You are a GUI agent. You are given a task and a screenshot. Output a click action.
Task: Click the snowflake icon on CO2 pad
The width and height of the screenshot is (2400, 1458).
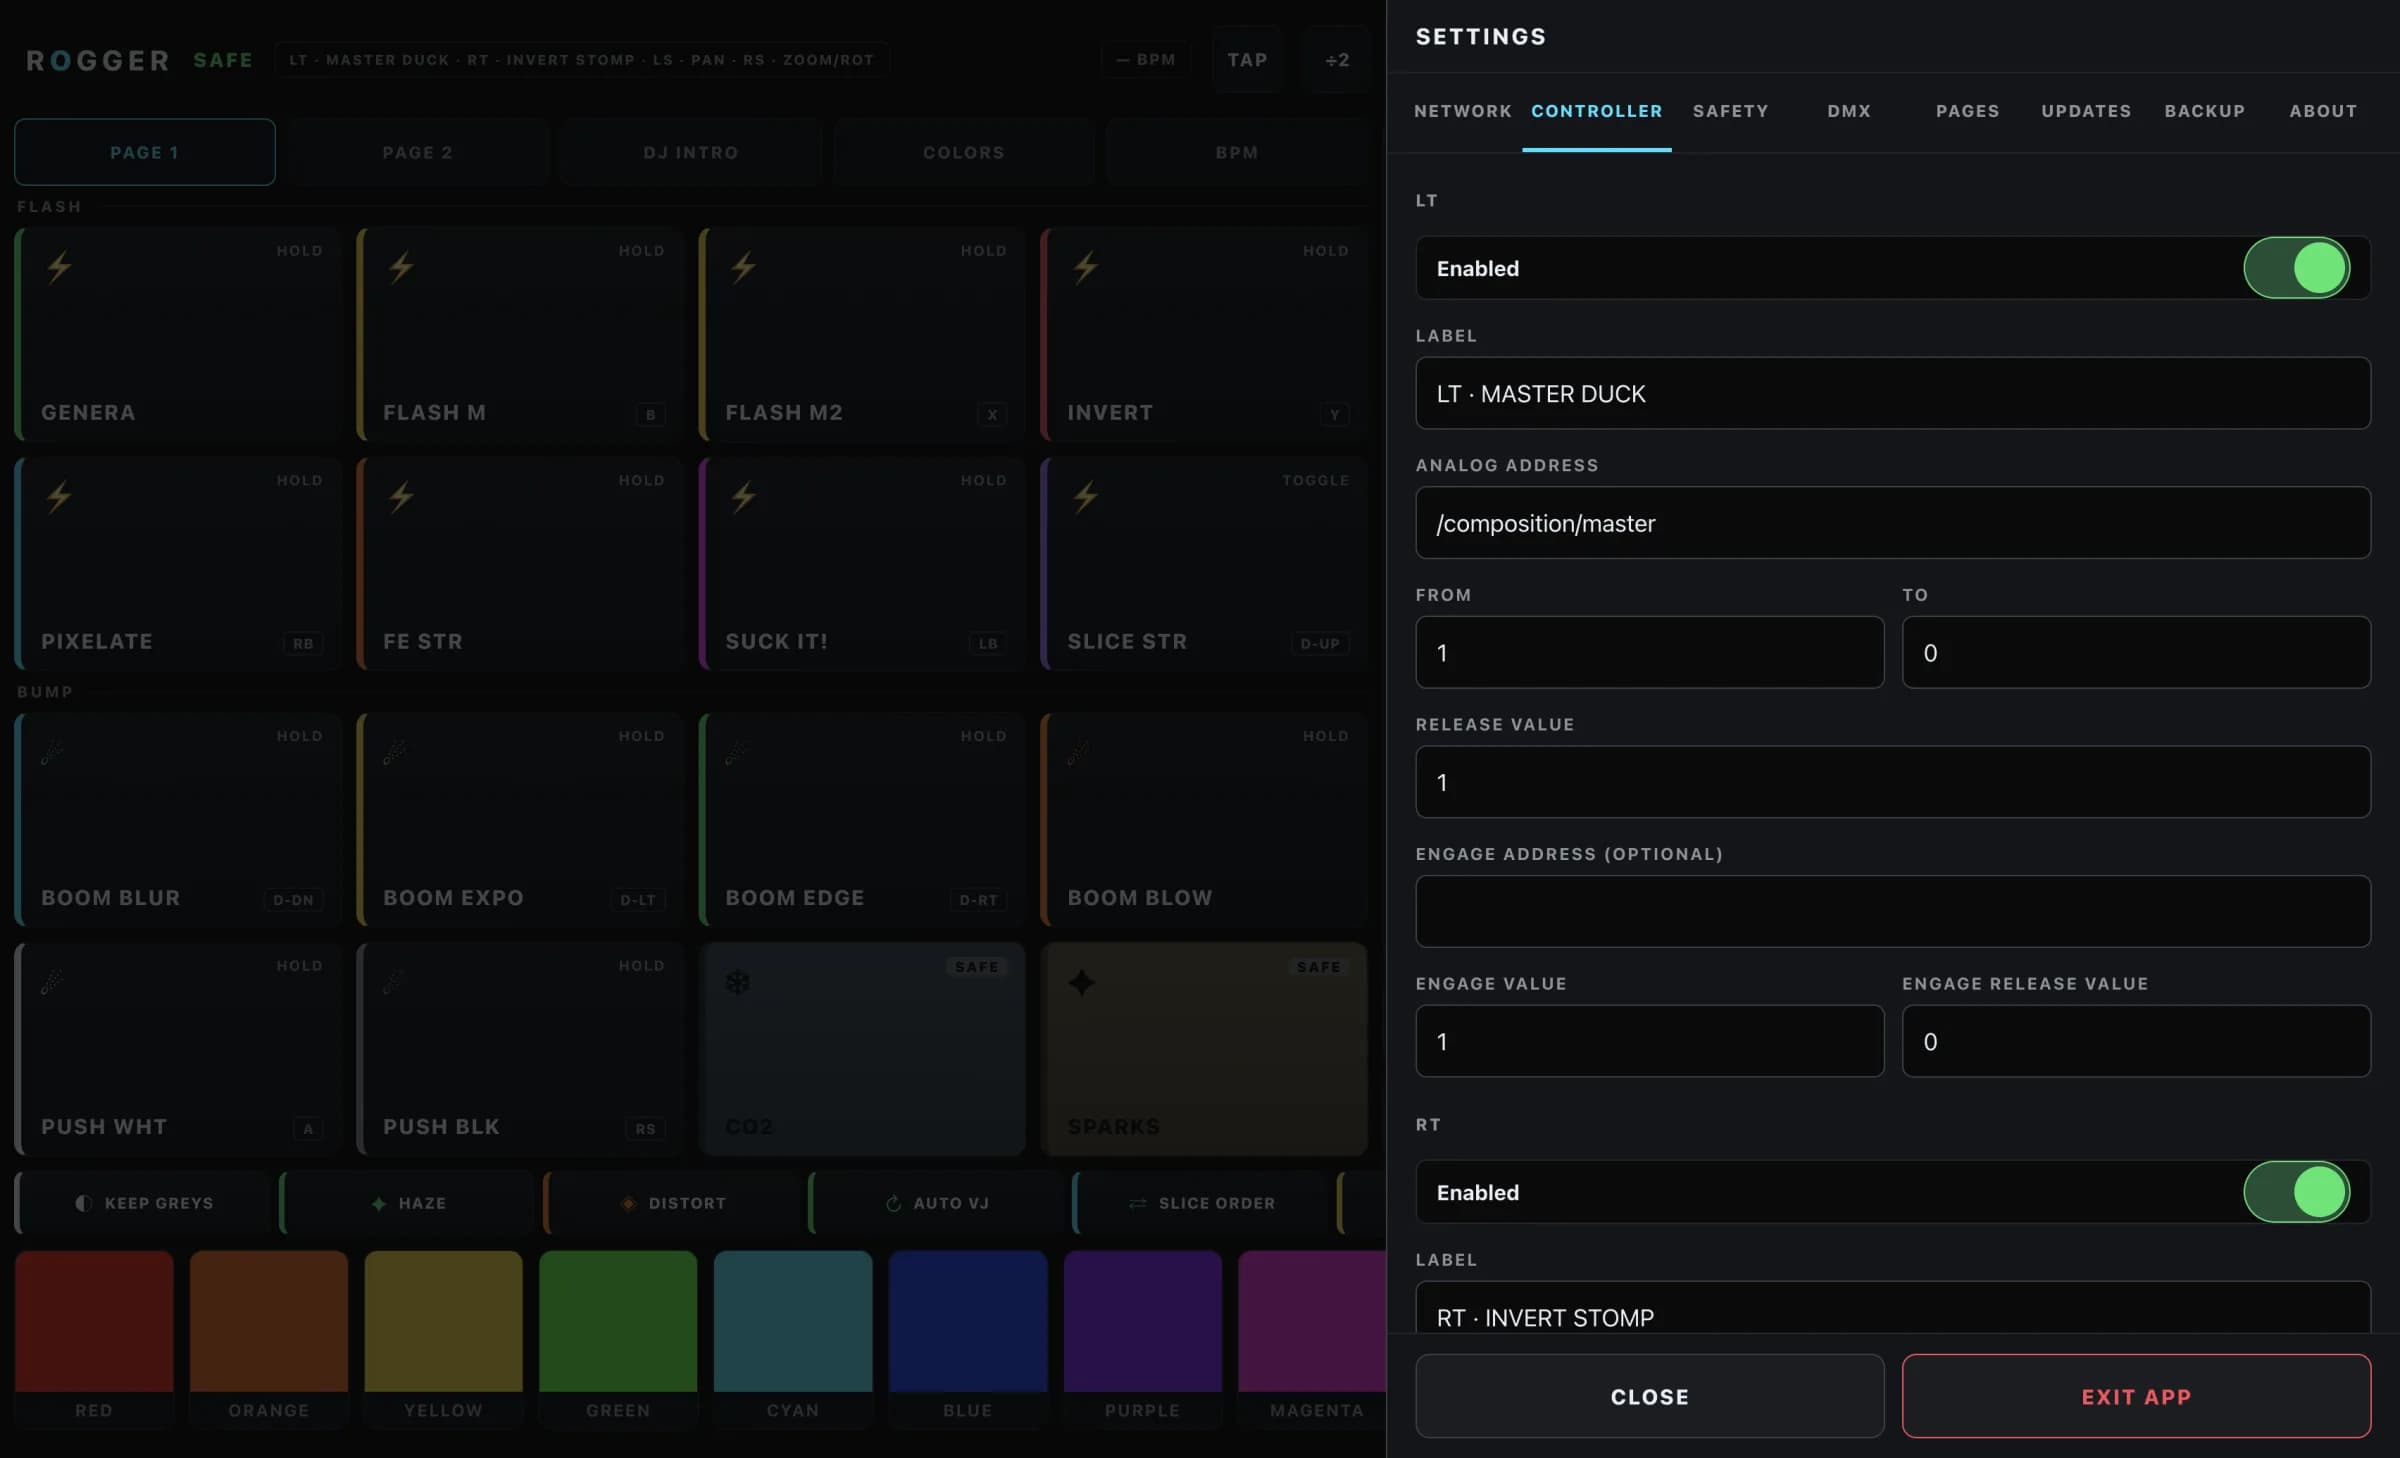coord(738,982)
